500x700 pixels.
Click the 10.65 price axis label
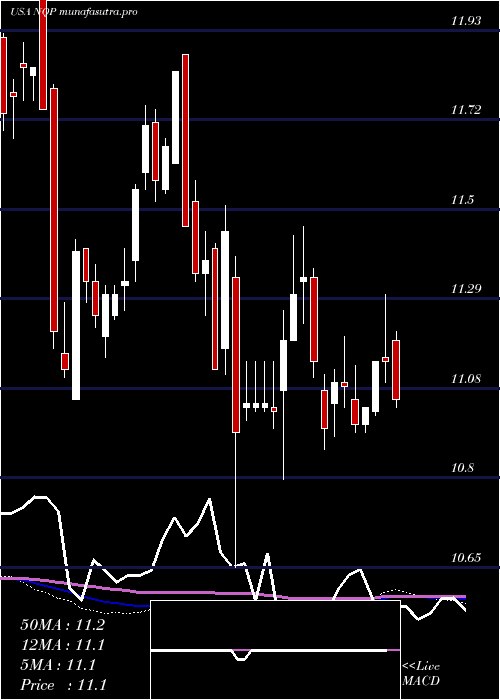(x=466, y=558)
